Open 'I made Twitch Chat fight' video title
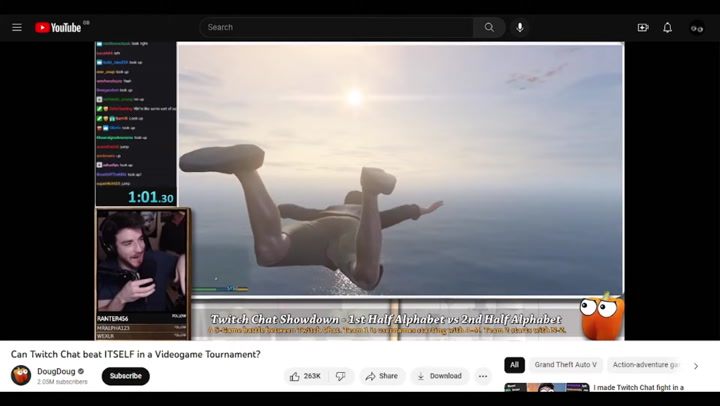Image resolution: width=720 pixels, height=406 pixels. point(638,387)
